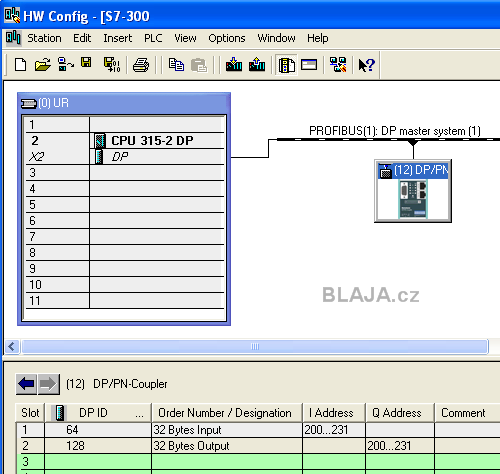Click the PROFIBUS(1) DP master system label
Viewport: 500px width, 474px height.
click(x=395, y=131)
